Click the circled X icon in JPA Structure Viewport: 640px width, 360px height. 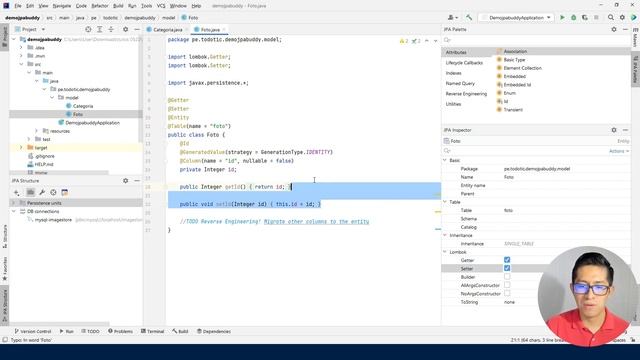[53, 192]
